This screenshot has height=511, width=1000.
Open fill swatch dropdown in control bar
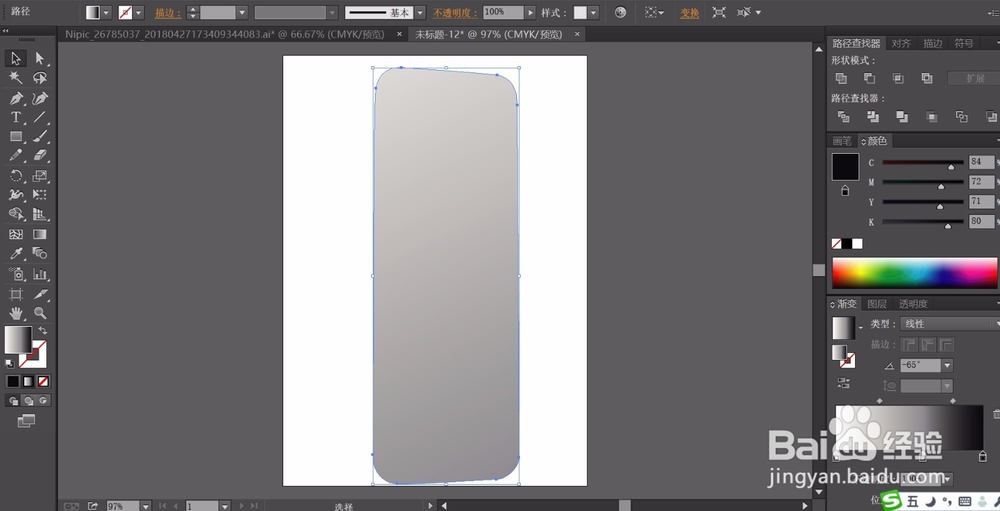(107, 12)
